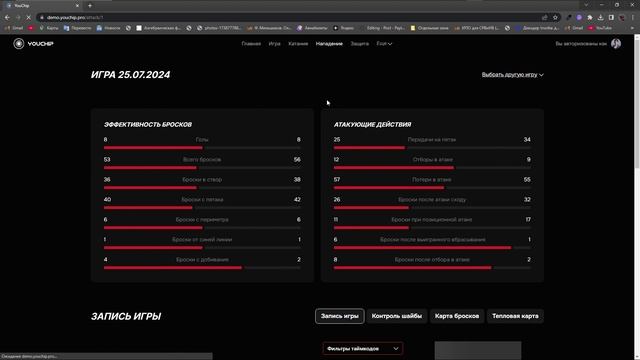Image resolution: width=640 pixels, height=360 pixels.
Task: Click the Голы stat label
Action: (x=202, y=140)
